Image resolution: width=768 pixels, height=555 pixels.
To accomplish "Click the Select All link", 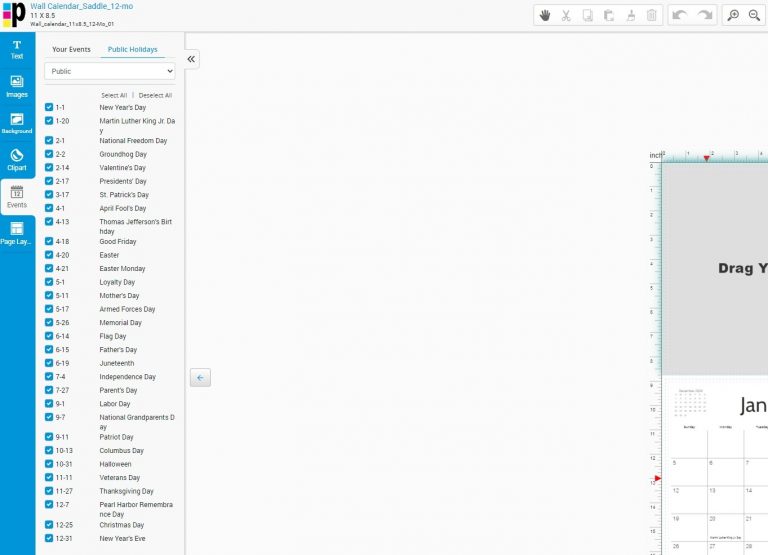I will point(114,95).
